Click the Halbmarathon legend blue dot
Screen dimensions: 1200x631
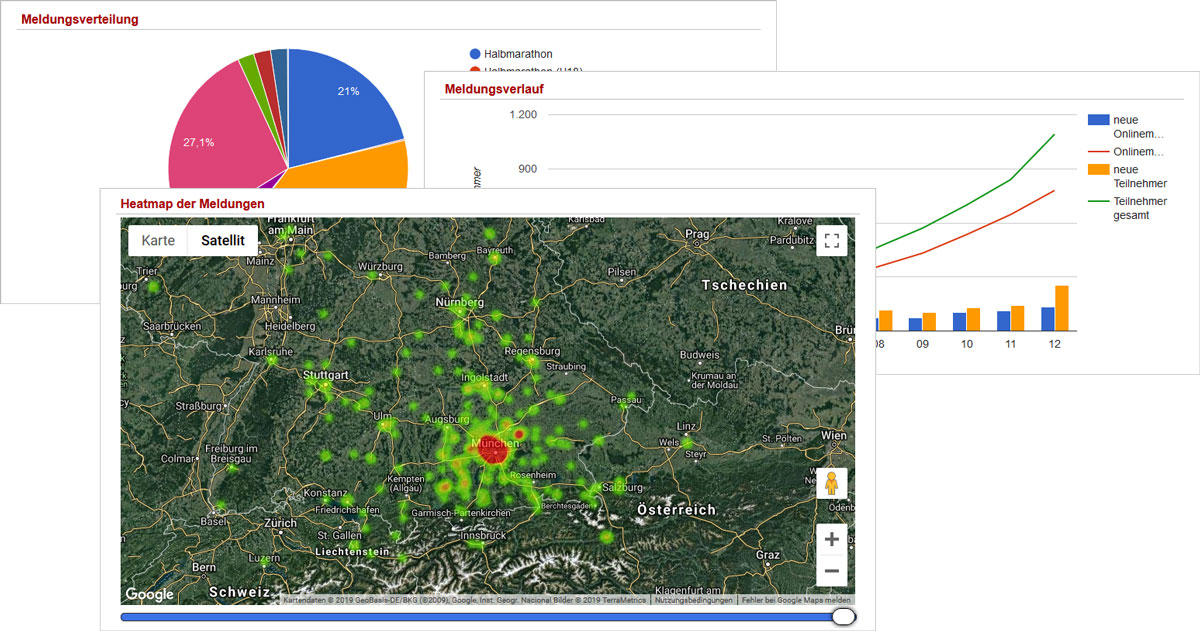click(x=475, y=54)
